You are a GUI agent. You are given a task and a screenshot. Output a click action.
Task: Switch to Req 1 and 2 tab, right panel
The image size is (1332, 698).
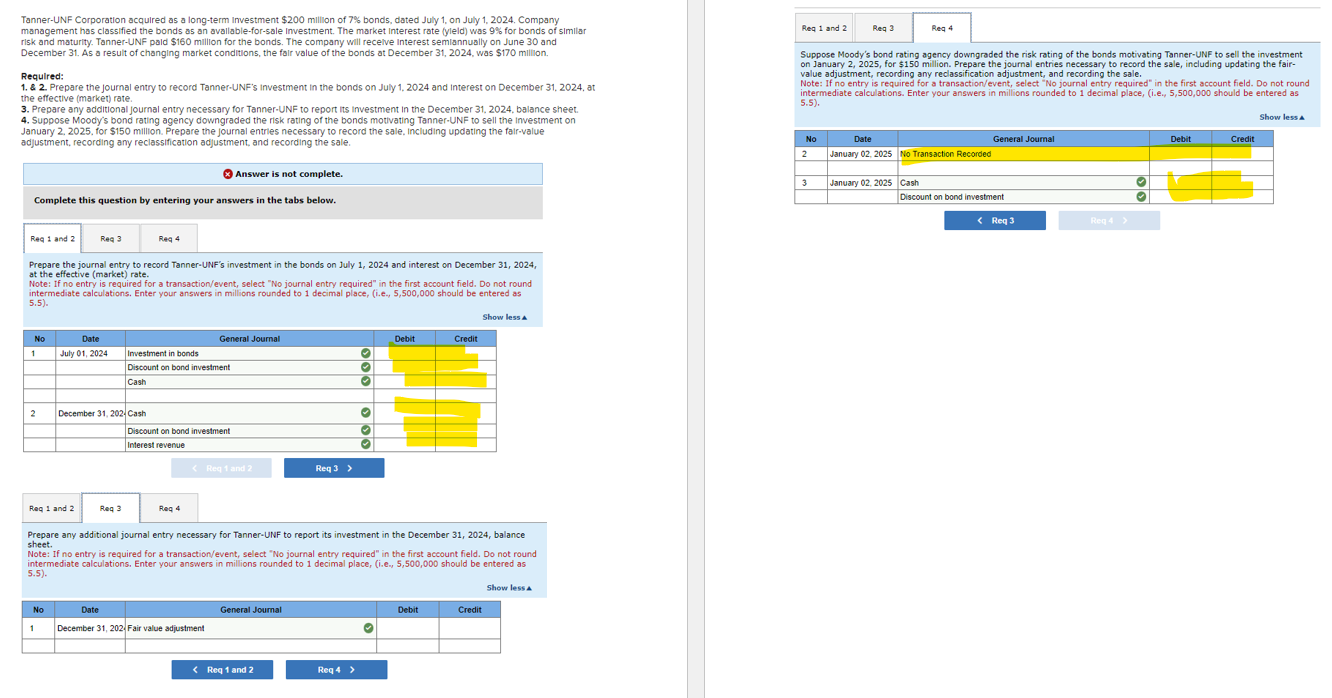coord(824,28)
